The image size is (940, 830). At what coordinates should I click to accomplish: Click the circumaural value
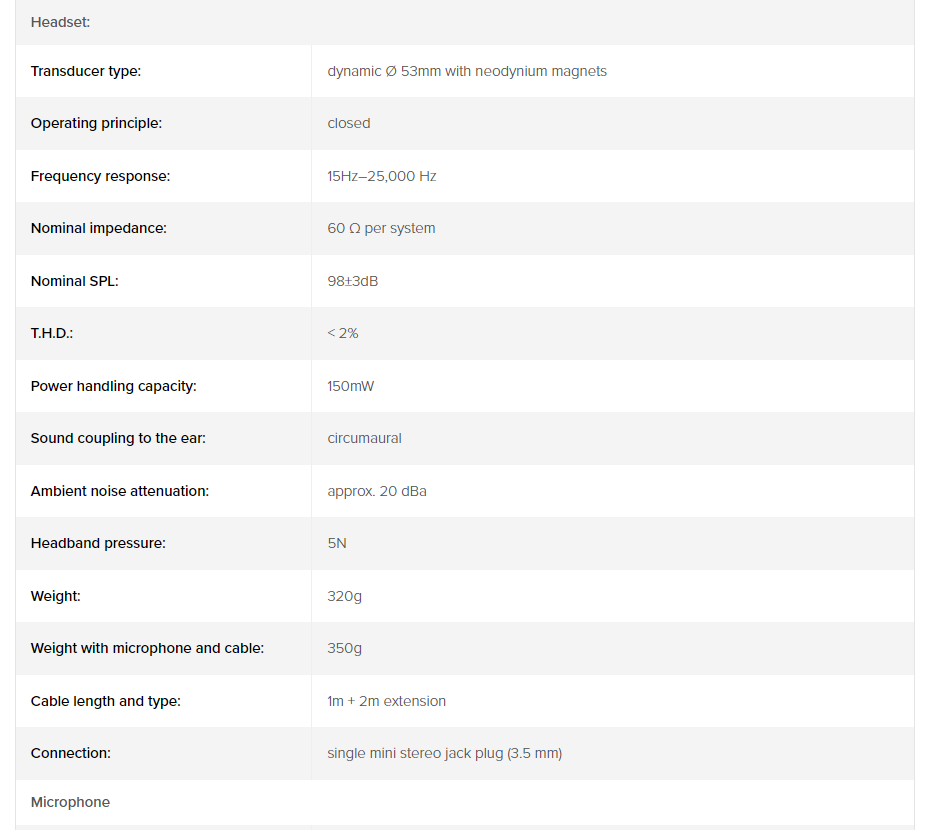pyautogui.click(x=364, y=438)
